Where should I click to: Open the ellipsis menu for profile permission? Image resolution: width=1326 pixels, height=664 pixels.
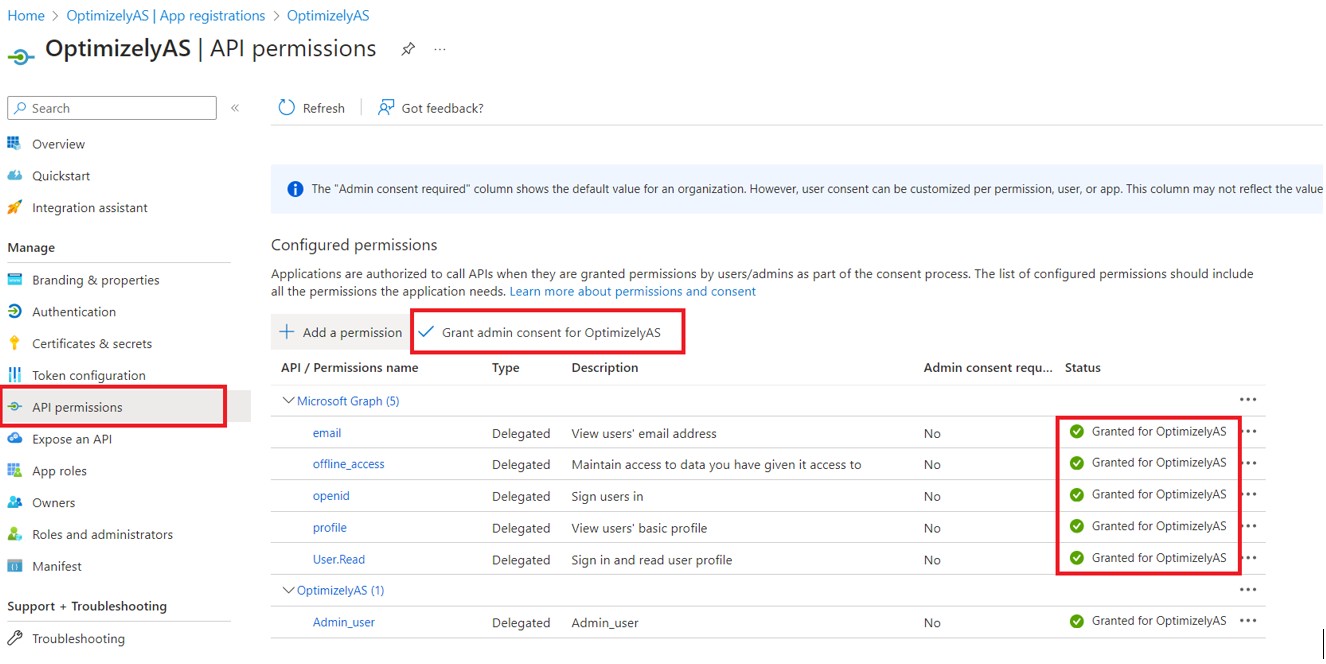tap(1248, 526)
